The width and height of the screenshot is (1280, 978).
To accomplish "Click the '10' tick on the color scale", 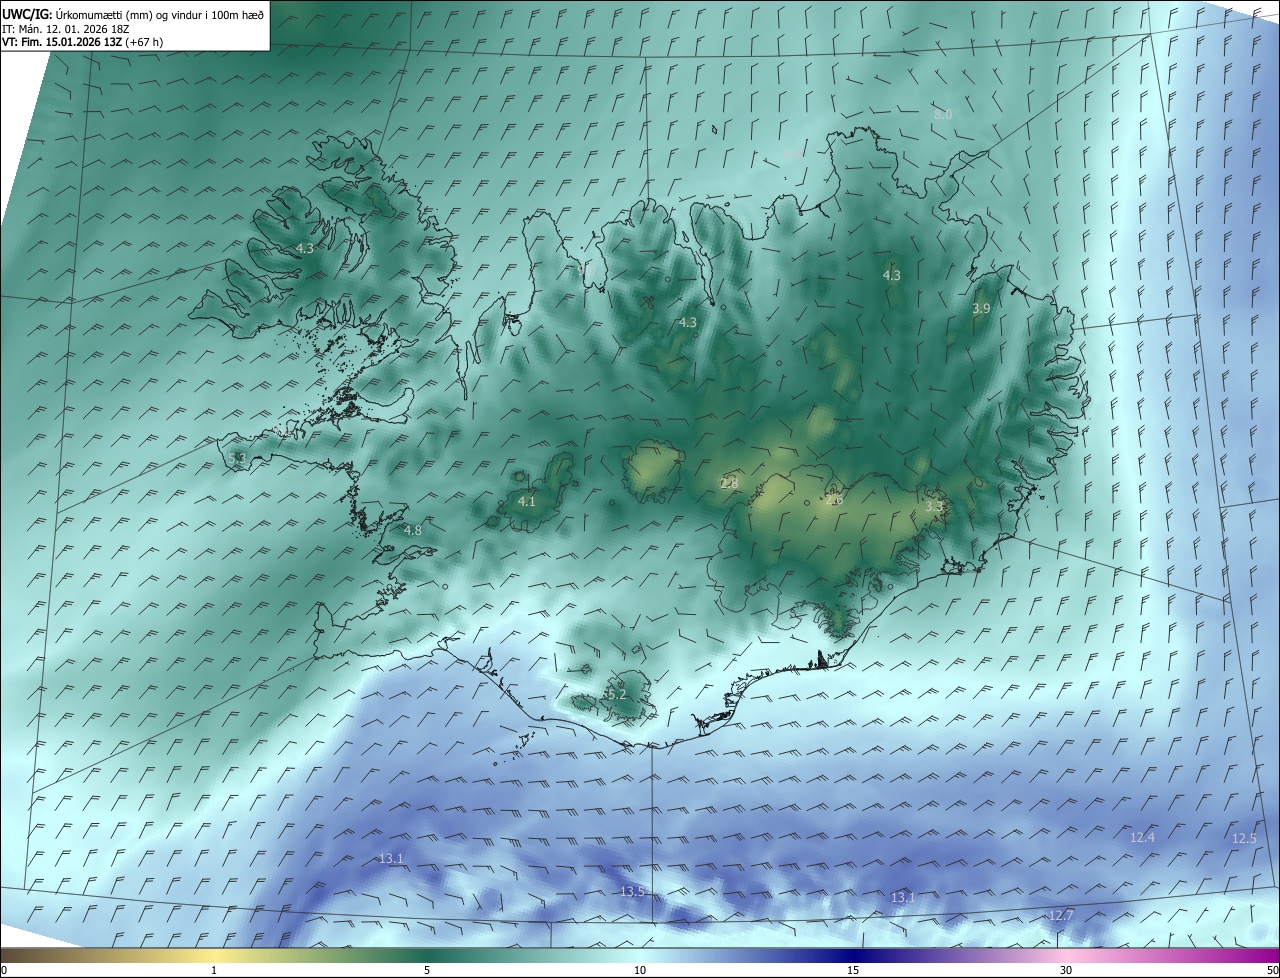I will (x=640, y=970).
